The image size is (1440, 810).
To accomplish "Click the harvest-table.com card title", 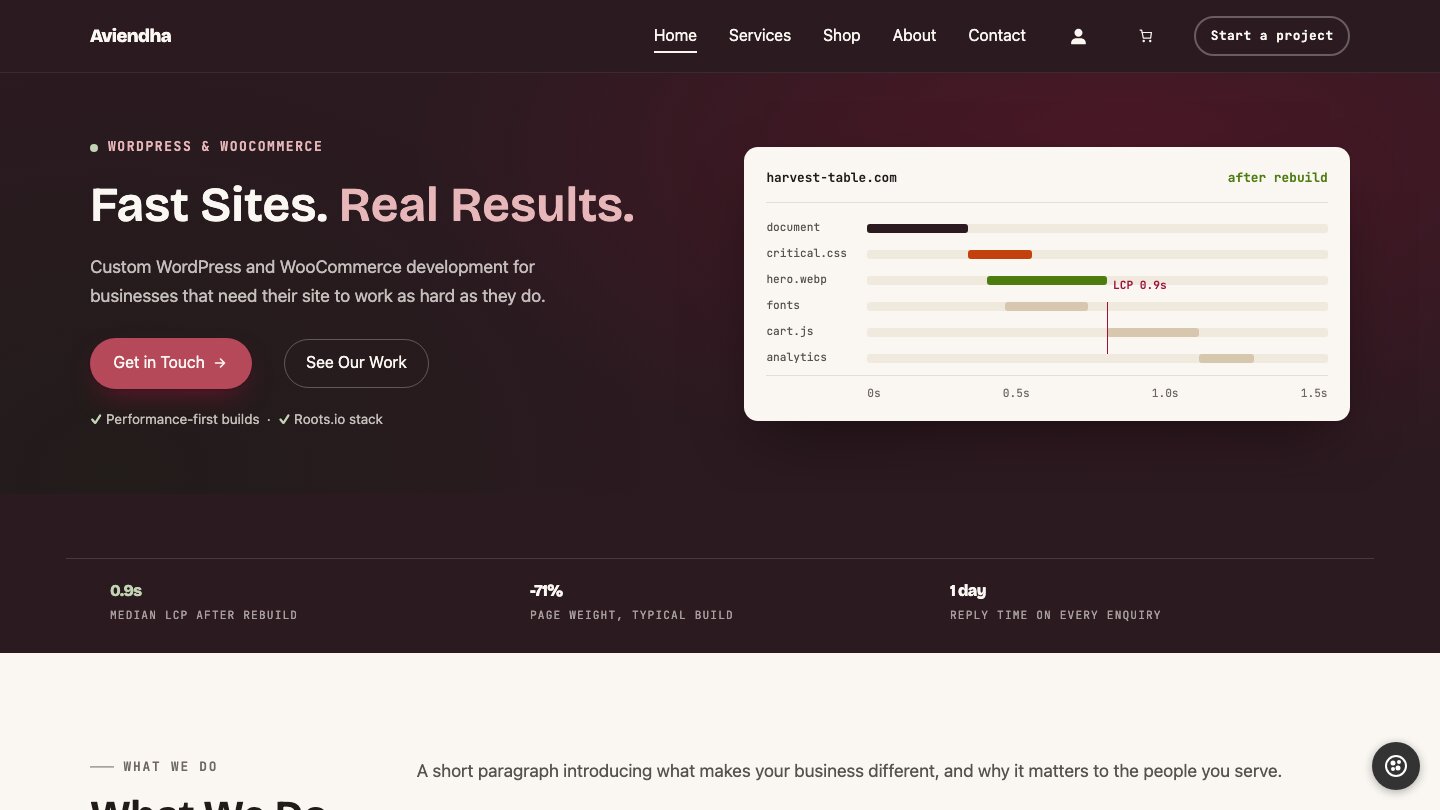I will point(831,178).
